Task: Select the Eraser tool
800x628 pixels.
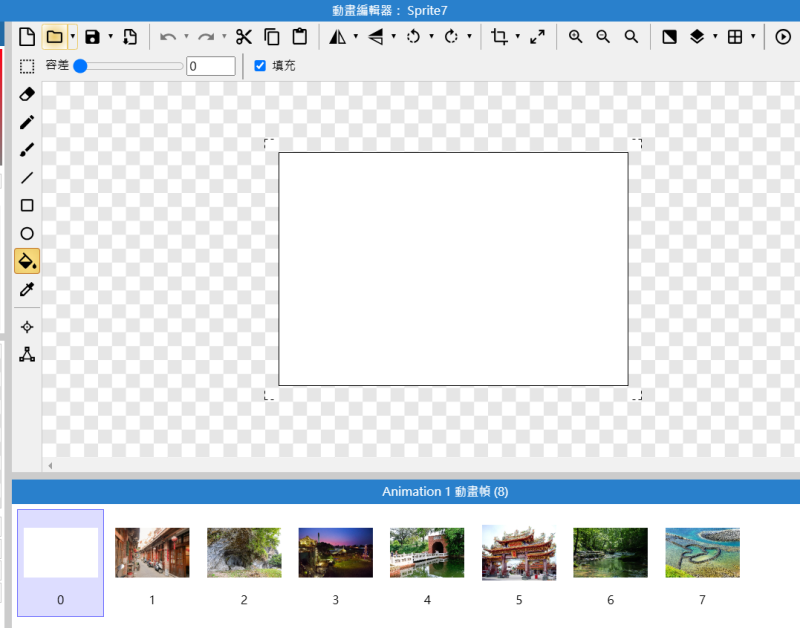Action: 27,94
